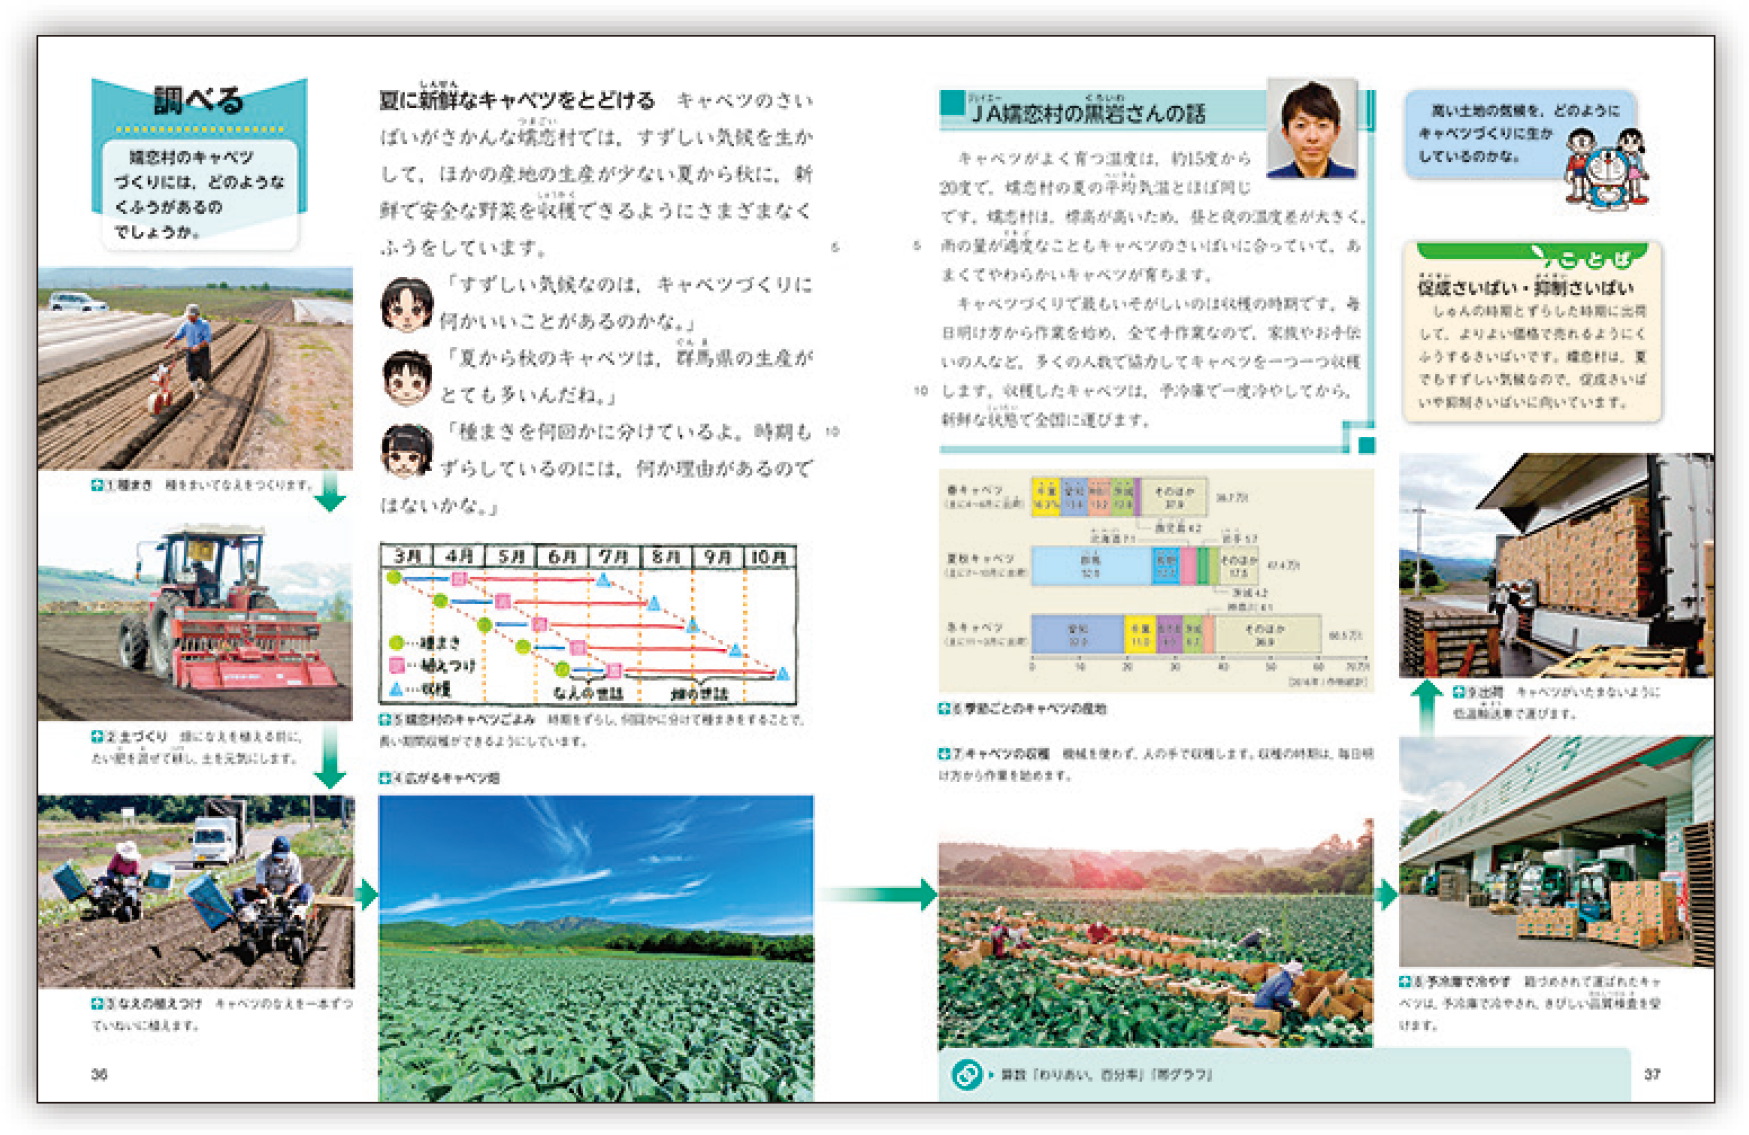Screen dimensions: 1749x1135
Task: Click the red tractor soil-preparation photo
Action: pyautogui.click(x=195, y=620)
